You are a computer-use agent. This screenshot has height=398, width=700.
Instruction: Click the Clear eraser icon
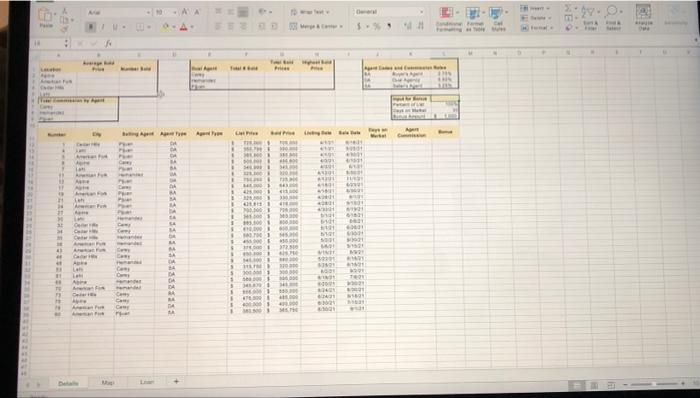[x=568, y=28]
